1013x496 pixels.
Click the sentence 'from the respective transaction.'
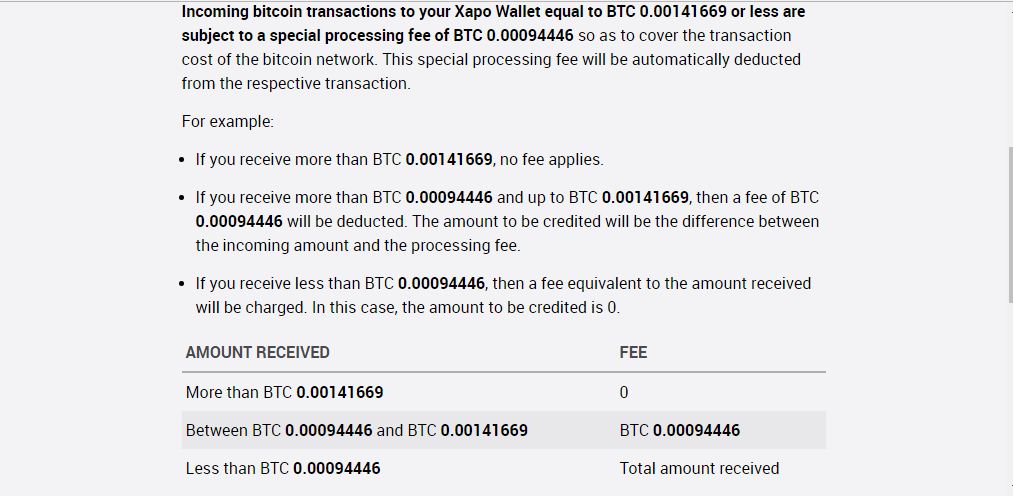[296, 84]
